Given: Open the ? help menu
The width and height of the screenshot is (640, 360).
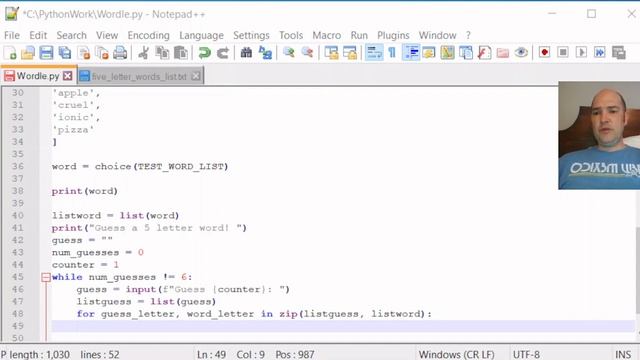Looking at the screenshot, I should [x=468, y=36].
